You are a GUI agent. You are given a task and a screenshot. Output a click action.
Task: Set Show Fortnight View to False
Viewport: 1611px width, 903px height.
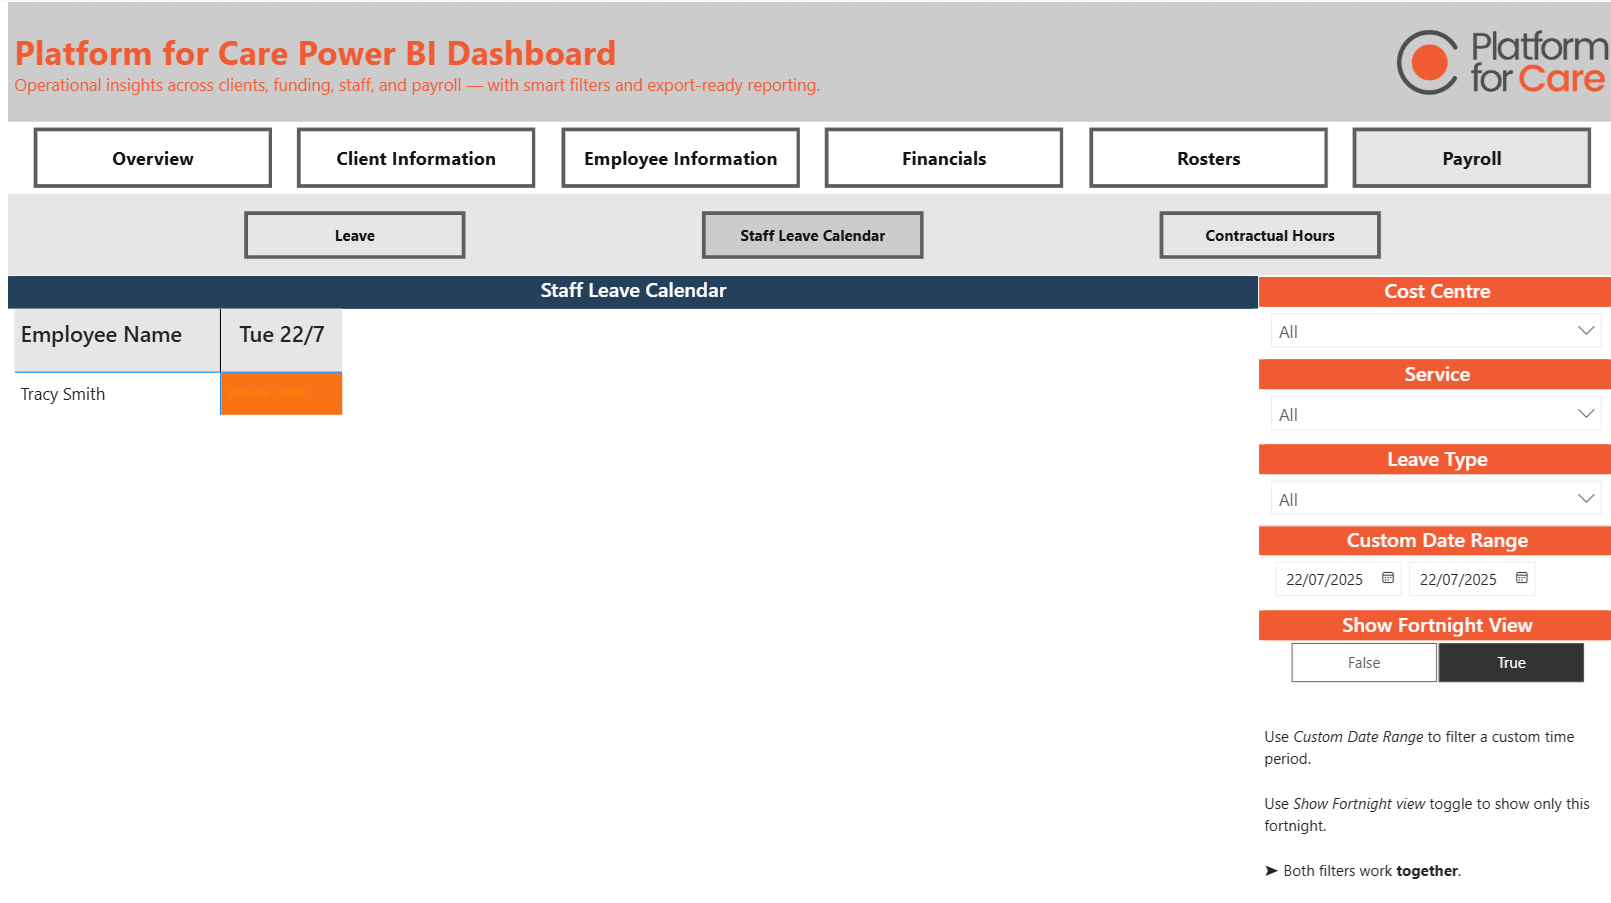pos(1364,663)
